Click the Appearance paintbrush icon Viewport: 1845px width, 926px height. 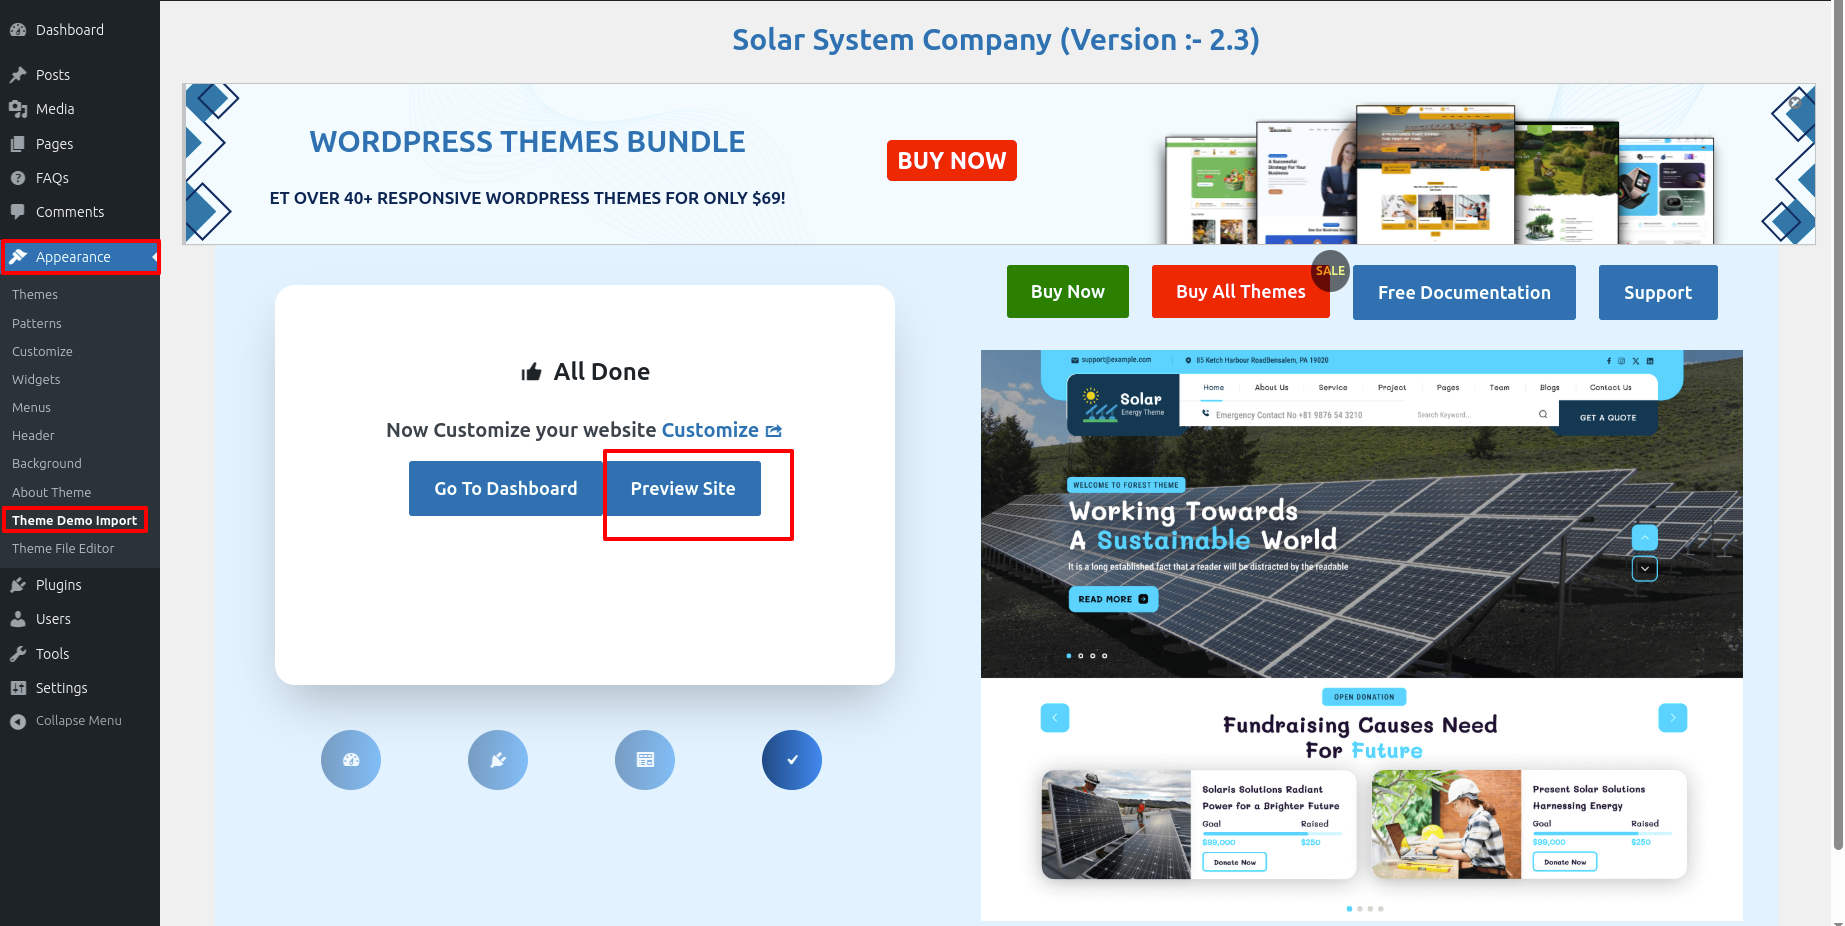pos(18,257)
